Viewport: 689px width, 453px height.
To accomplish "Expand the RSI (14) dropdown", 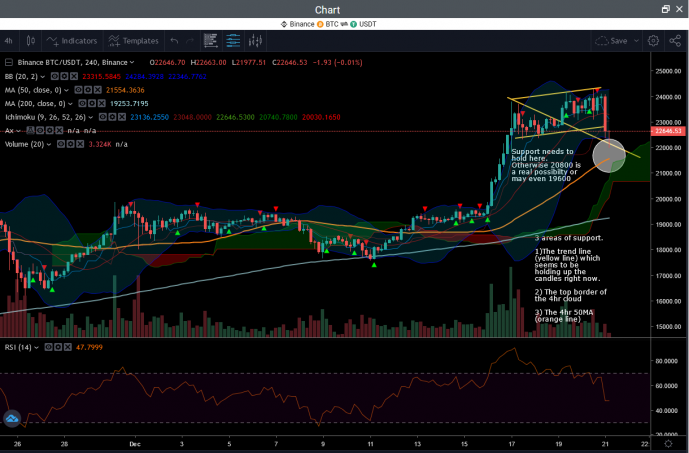I will click(x=36, y=348).
